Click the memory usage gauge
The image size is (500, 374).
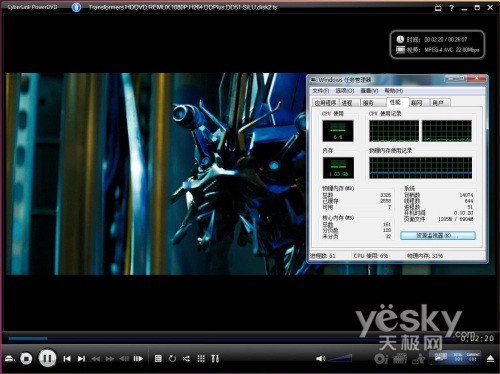(x=338, y=168)
